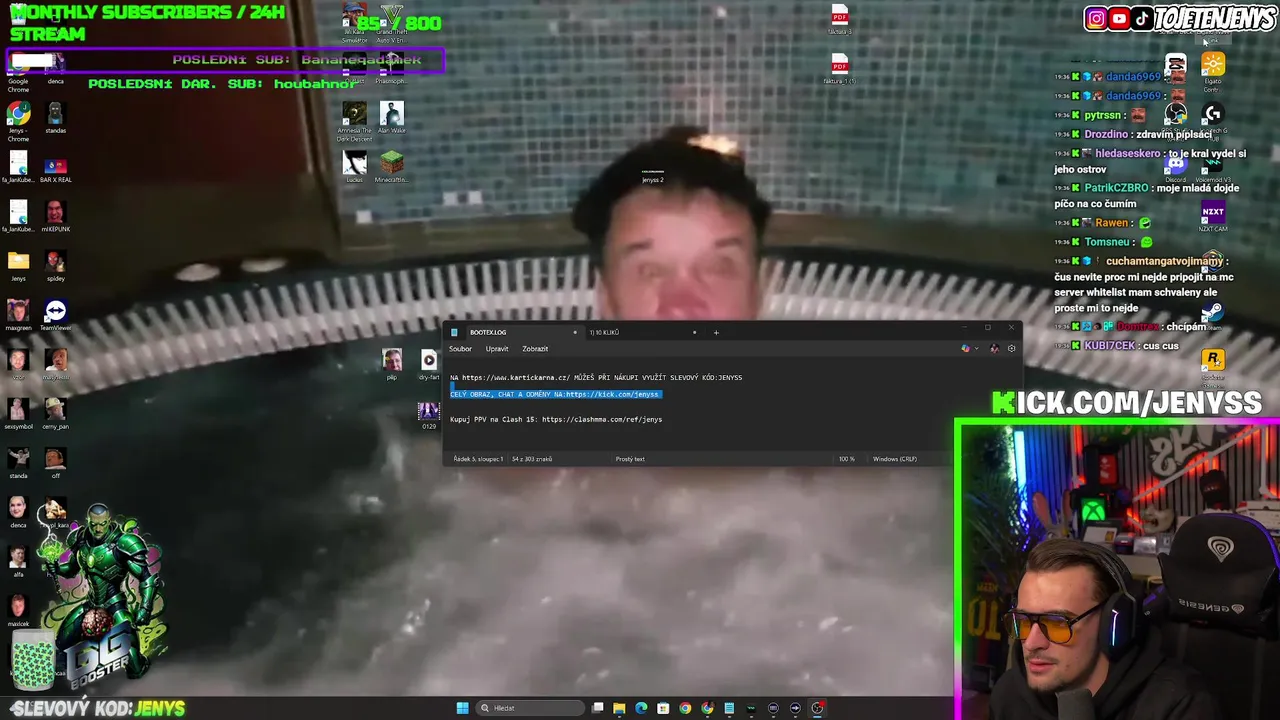This screenshot has width=1280, height=720.
Task: Add a new Notepad tab
Action: [716, 332]
